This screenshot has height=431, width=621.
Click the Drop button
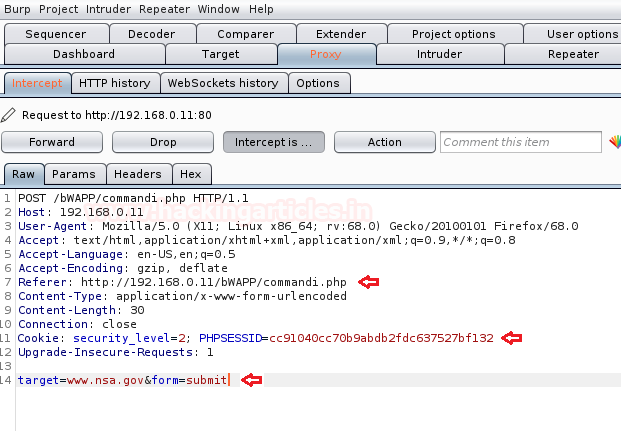[x=163, y=142]
